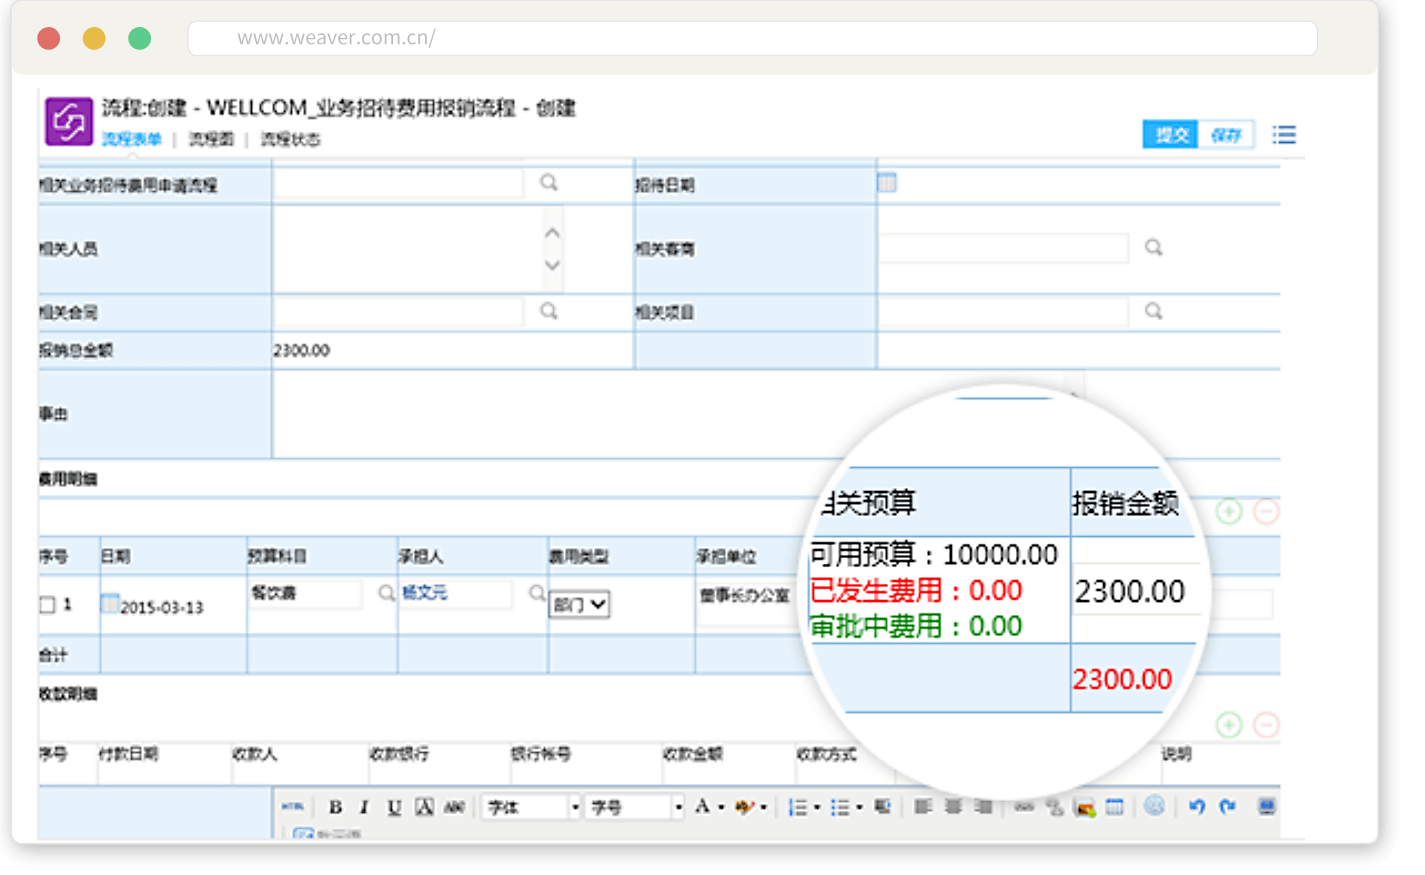Toggle italic text formatting

(x=364, y=807)
